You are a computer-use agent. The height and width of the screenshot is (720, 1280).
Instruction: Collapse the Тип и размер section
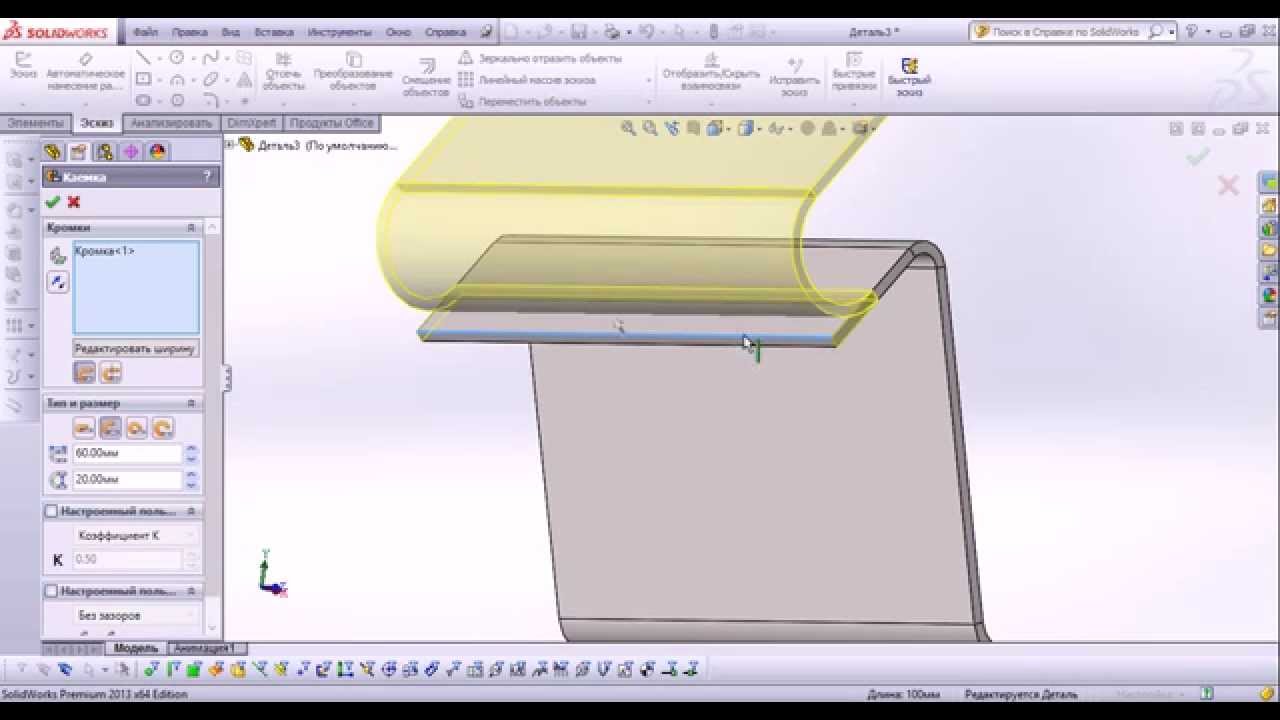tap(191, 403)
